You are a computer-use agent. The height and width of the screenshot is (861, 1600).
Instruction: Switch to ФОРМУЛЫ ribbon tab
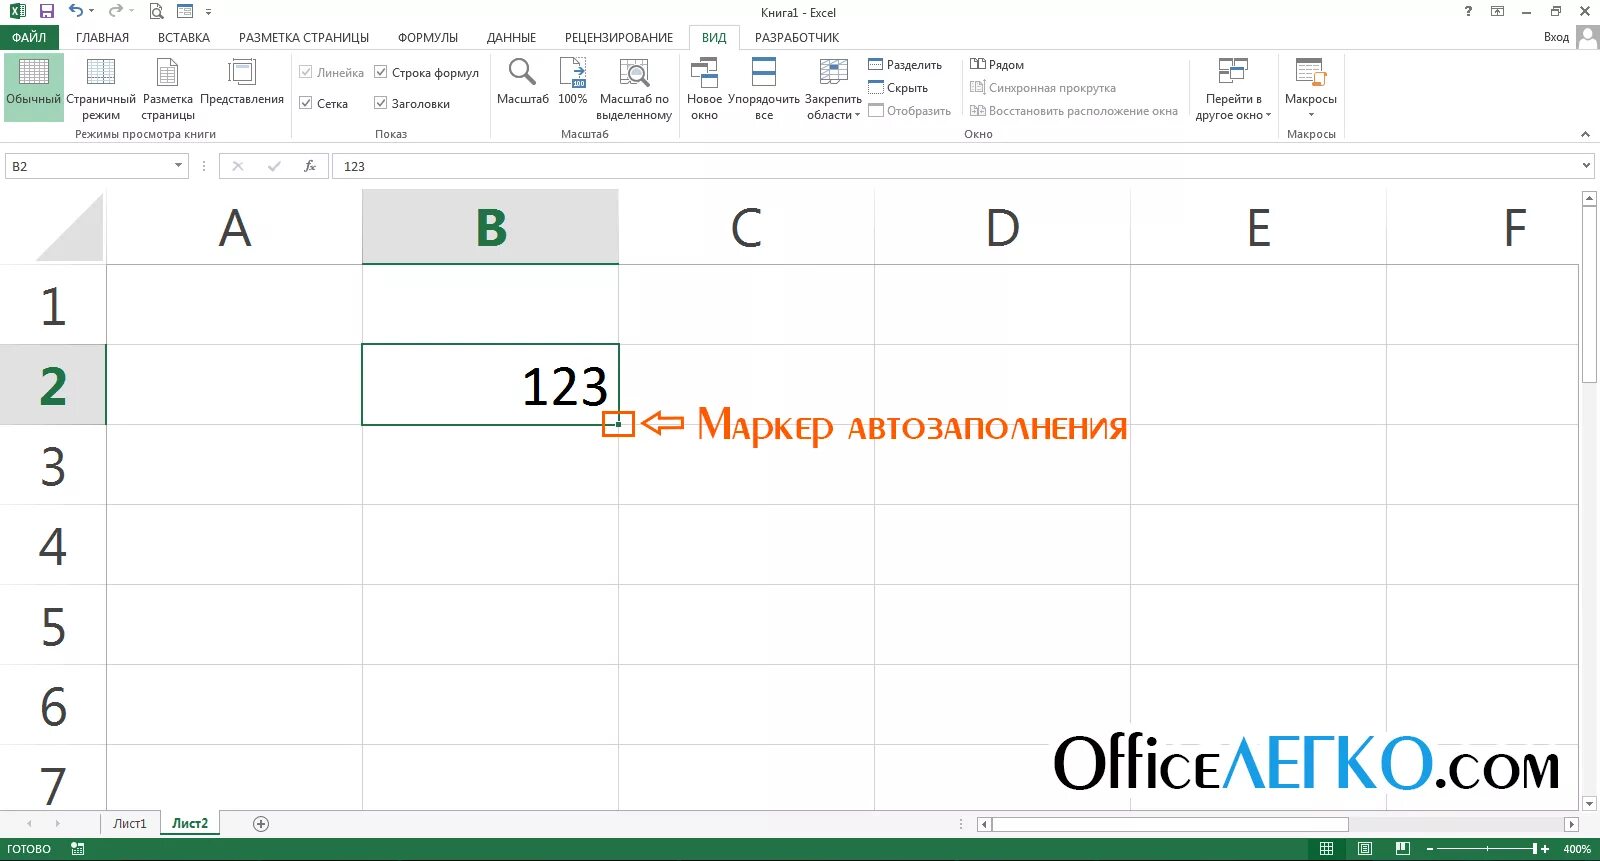click(428, 37)
